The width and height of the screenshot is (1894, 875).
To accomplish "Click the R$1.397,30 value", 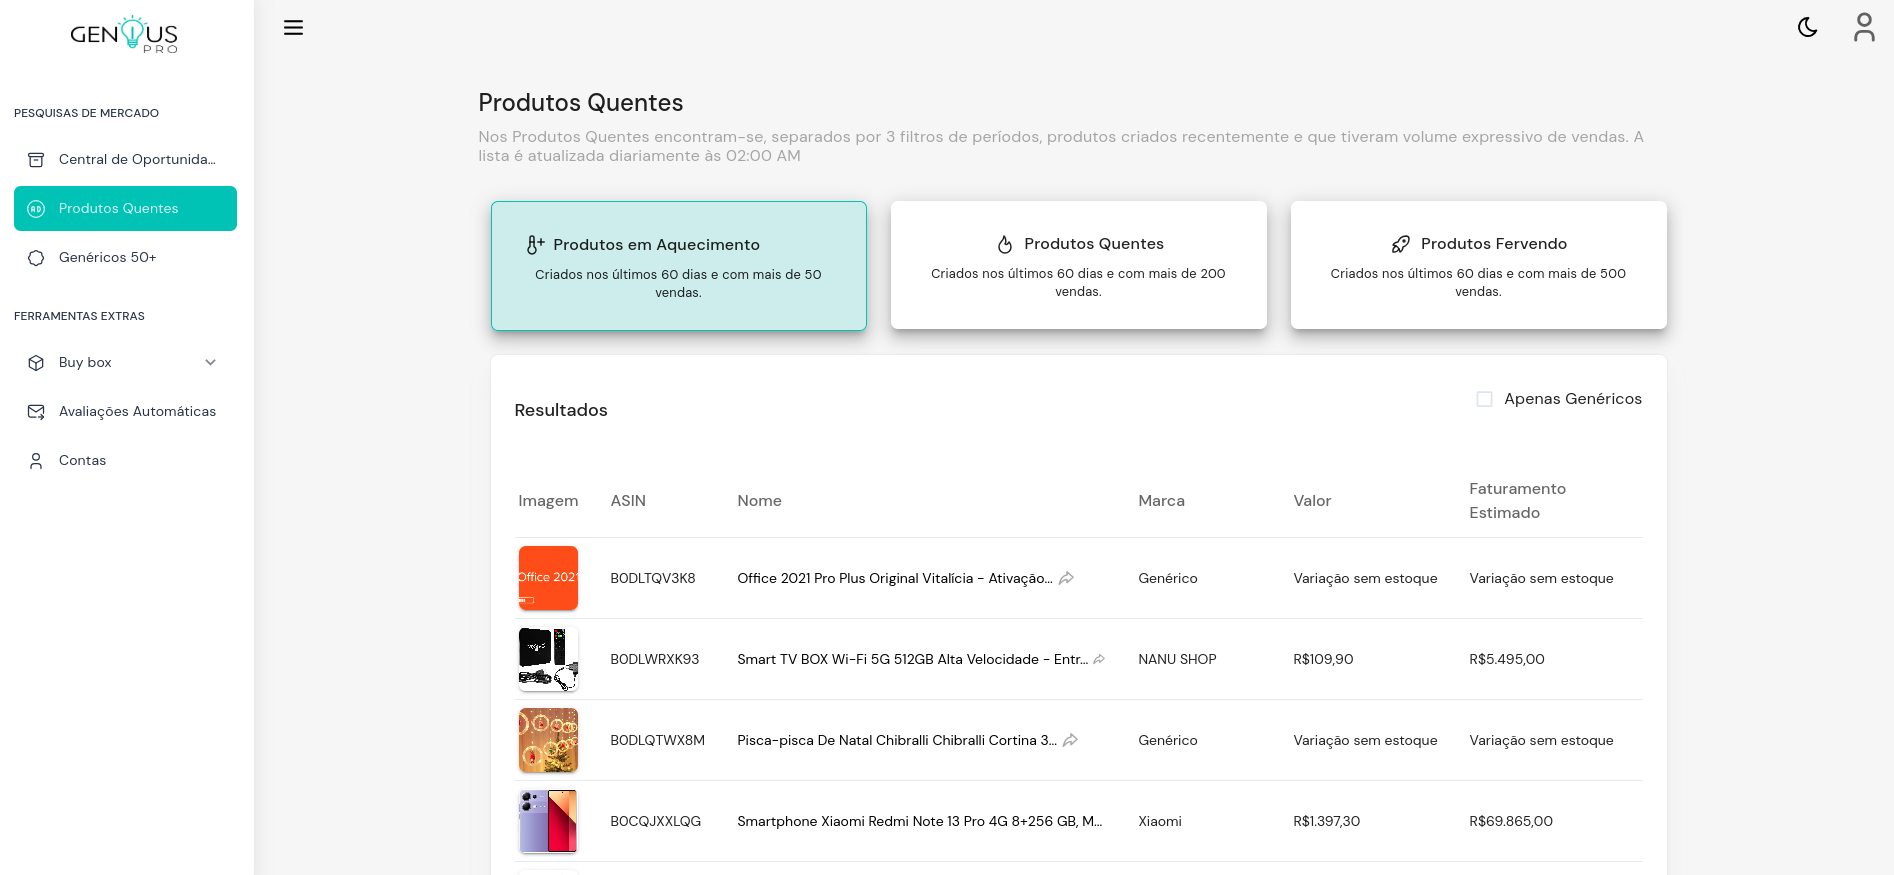I will click(x=1327, y=821).
